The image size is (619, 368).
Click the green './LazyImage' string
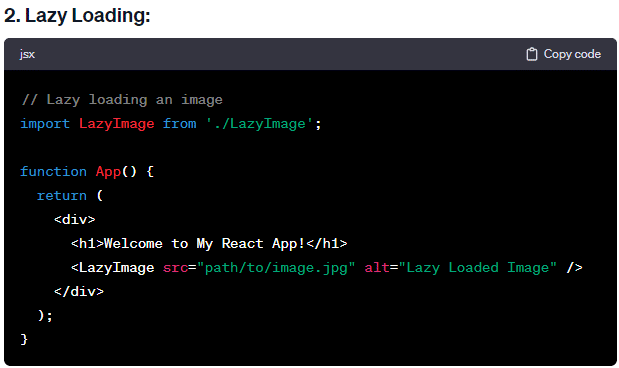pyautogui.click(x=260, y=124)
